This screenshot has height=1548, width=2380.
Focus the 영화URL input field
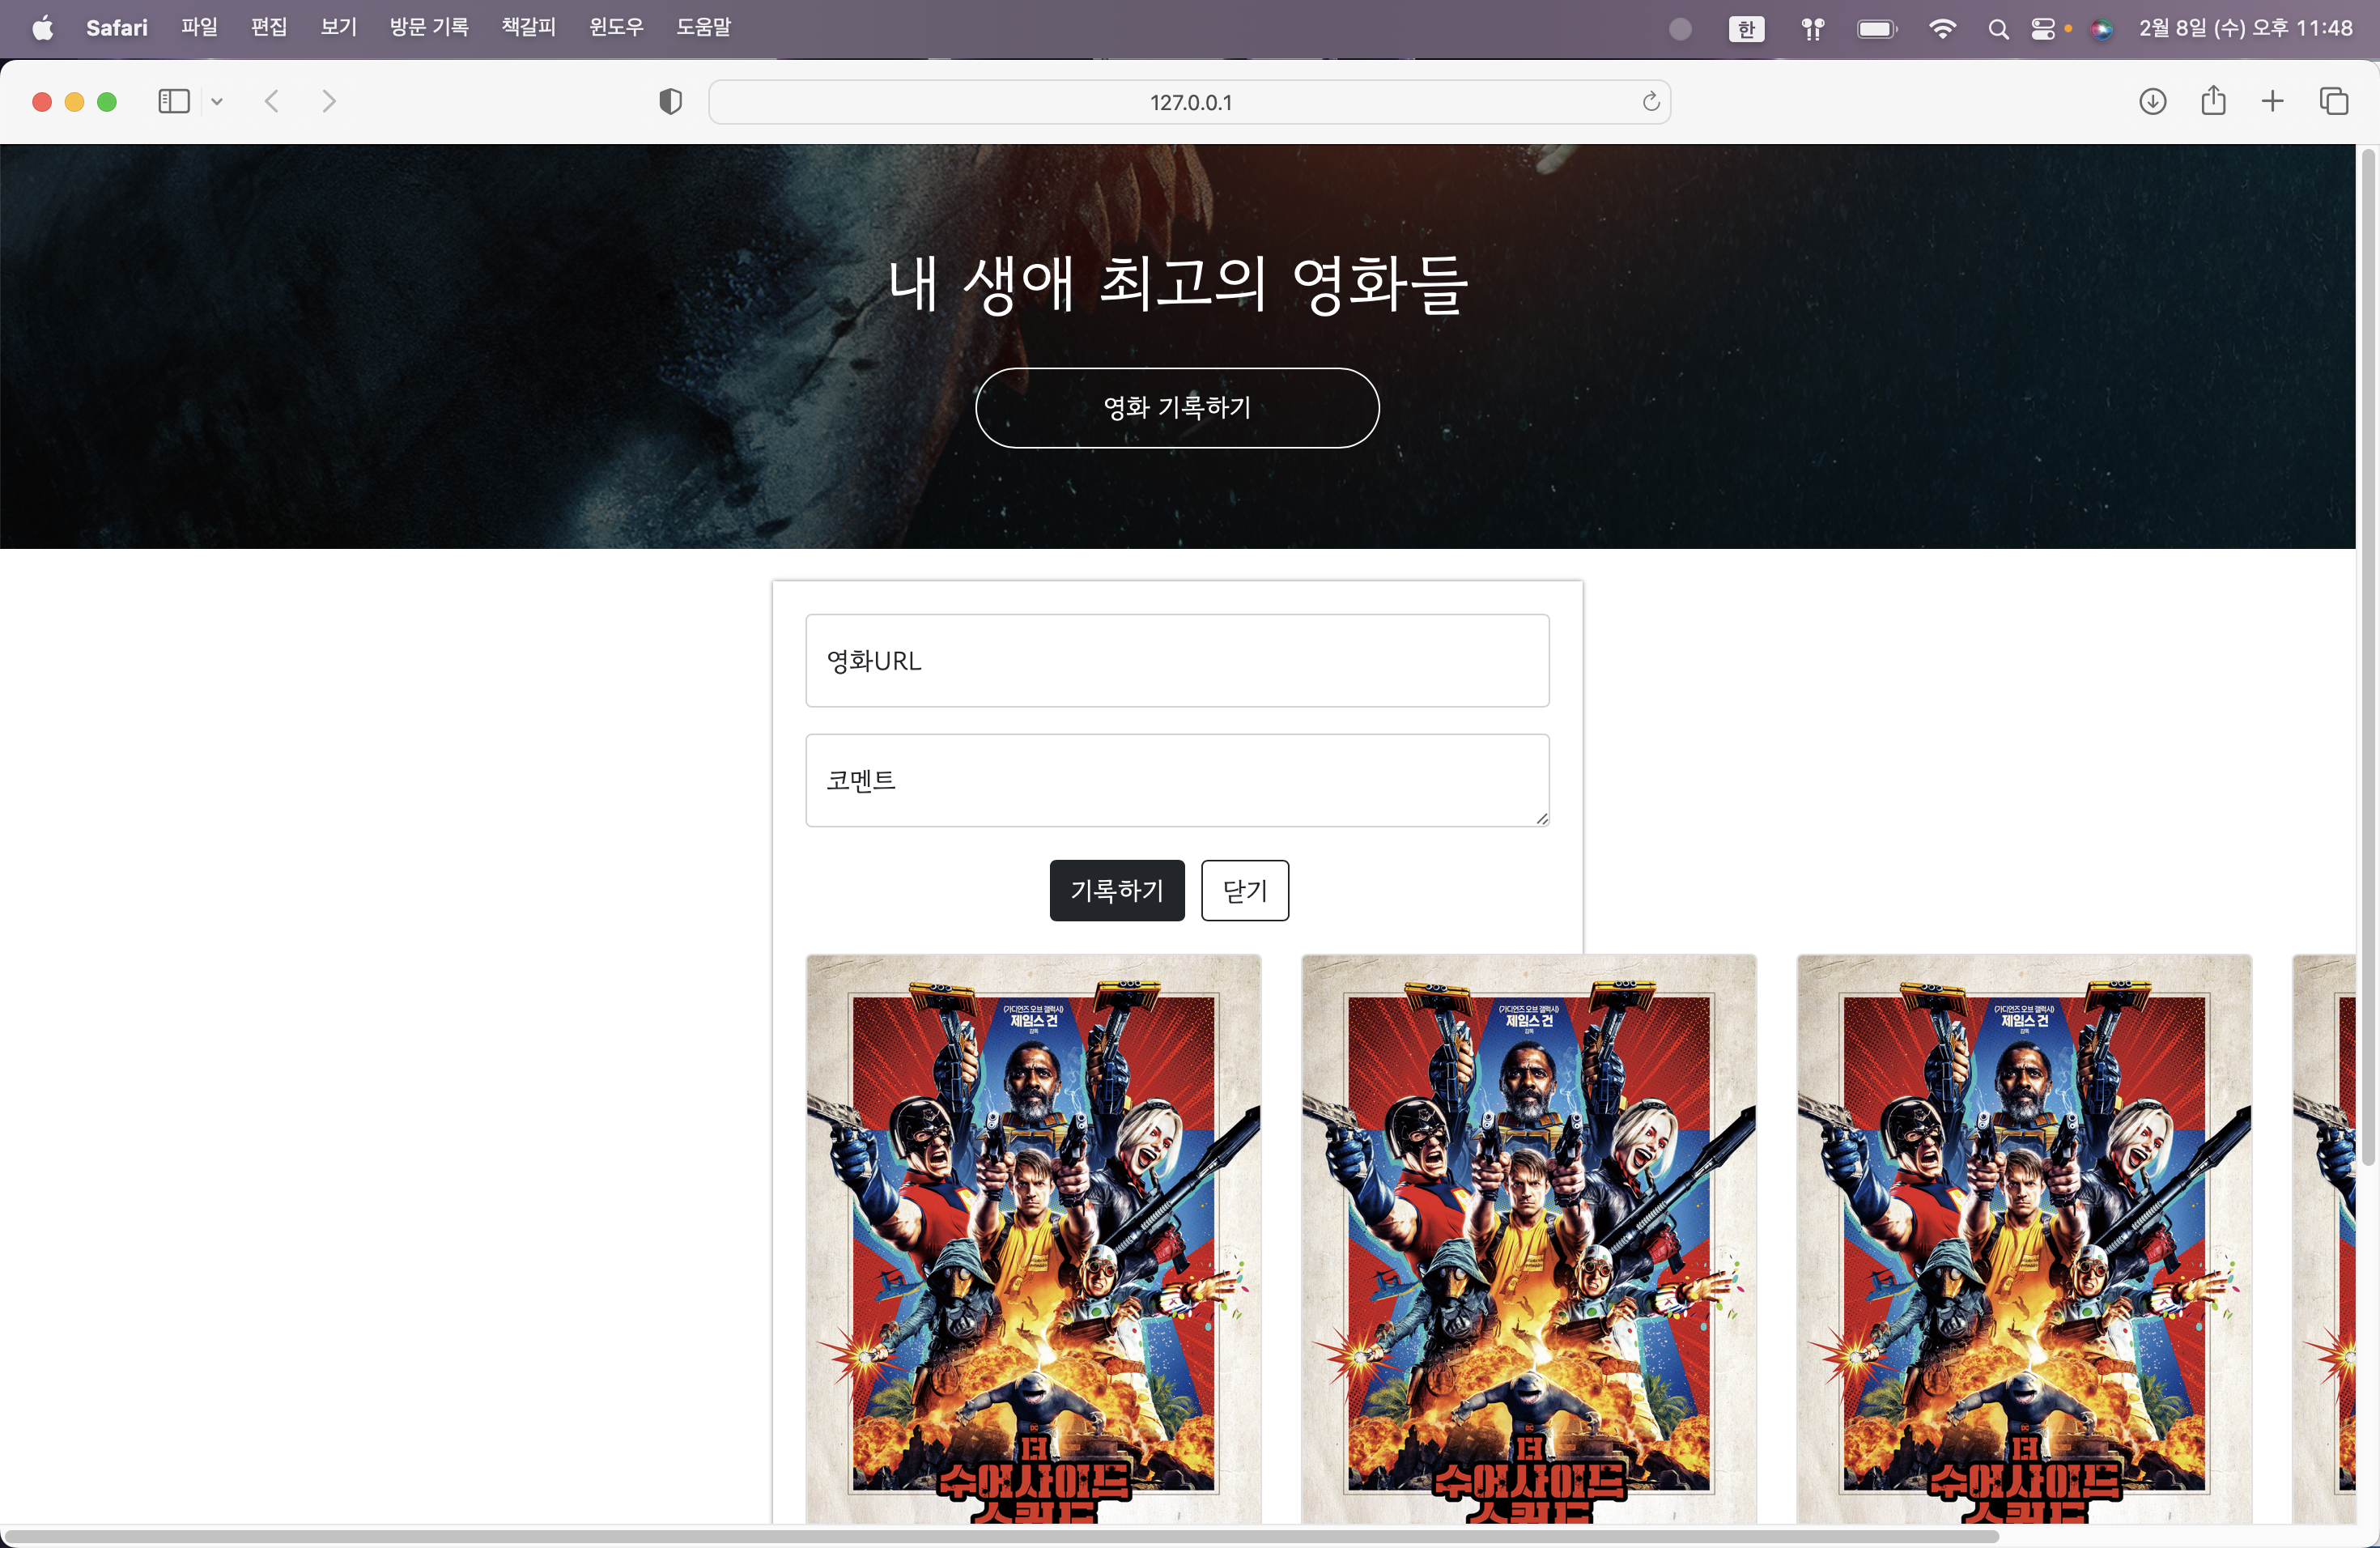[1177, 660]
